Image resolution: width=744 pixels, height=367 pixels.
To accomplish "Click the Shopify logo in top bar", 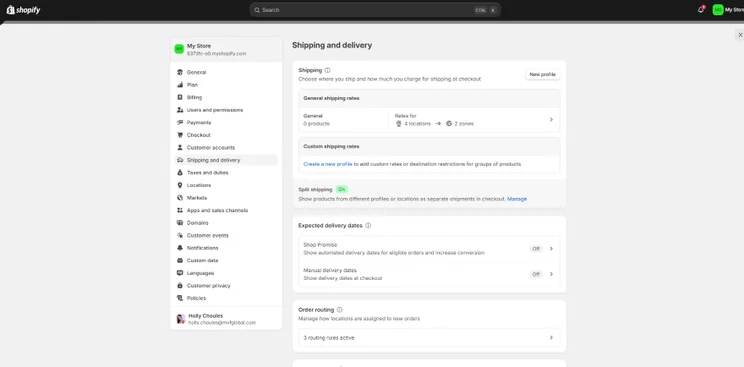I will pyautogui.click(x=23, y=10).
